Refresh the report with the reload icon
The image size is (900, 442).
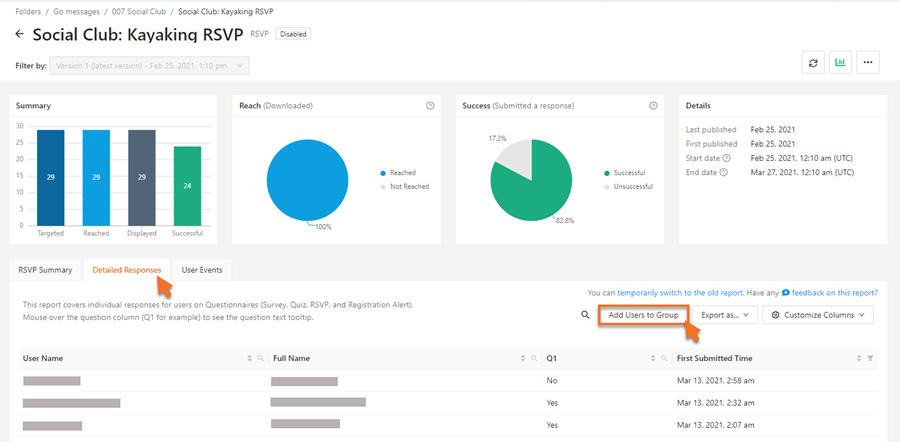tap(813, 63)
